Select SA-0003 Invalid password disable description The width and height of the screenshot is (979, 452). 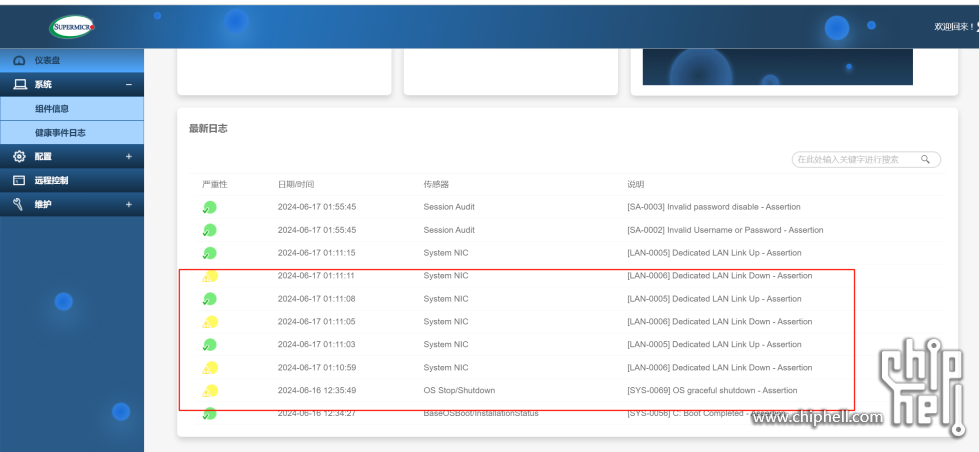tap(714, 207)
